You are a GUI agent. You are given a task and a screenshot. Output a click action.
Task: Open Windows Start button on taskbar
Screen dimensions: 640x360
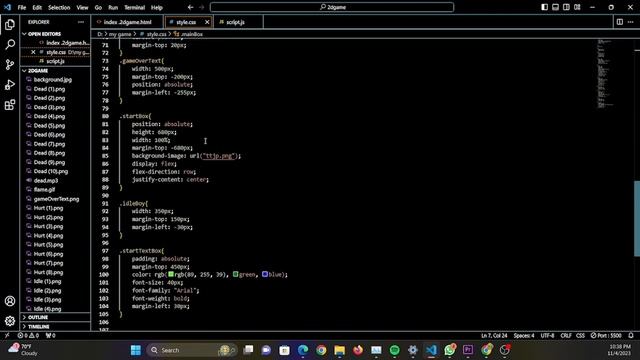coord(136,350)
